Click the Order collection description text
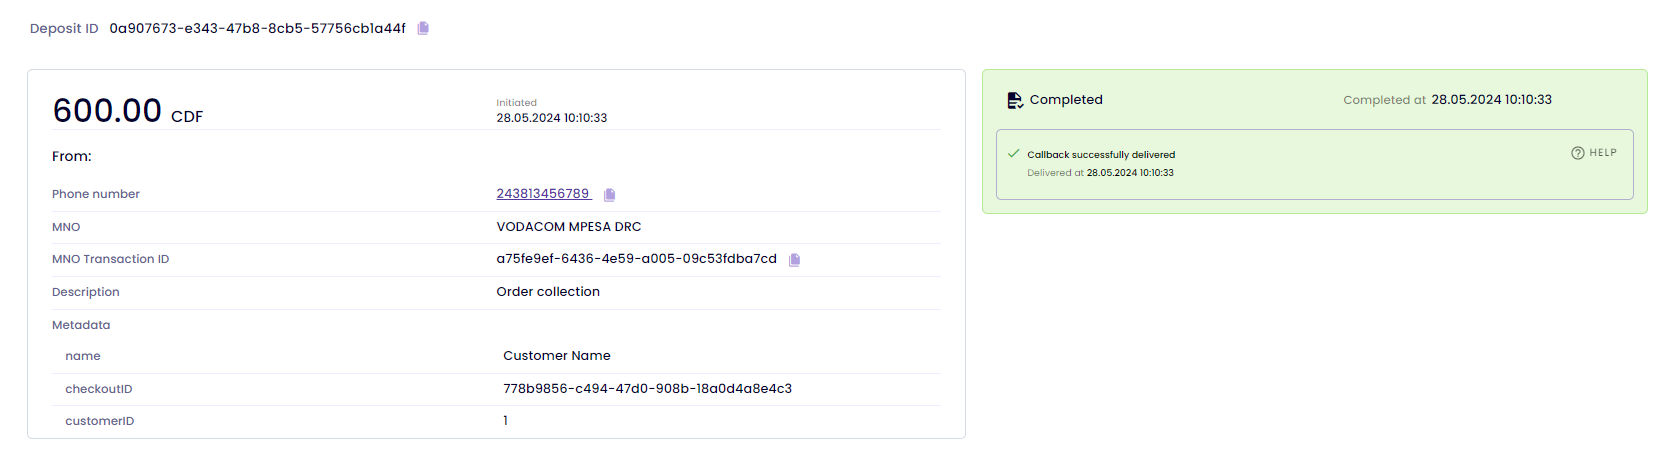The width and height of the screenshot is (1671, 462). coord(548,292)
